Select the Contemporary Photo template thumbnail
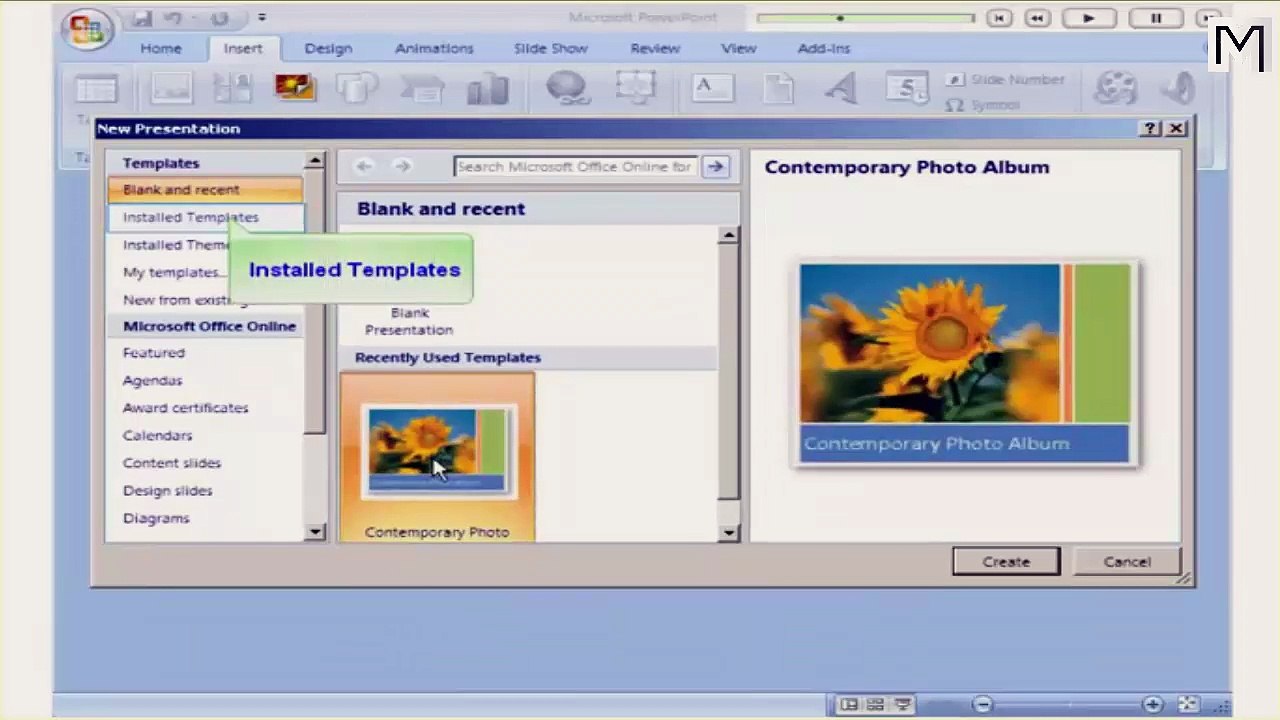Screen dimensions: 1280x720 [437, 457]
